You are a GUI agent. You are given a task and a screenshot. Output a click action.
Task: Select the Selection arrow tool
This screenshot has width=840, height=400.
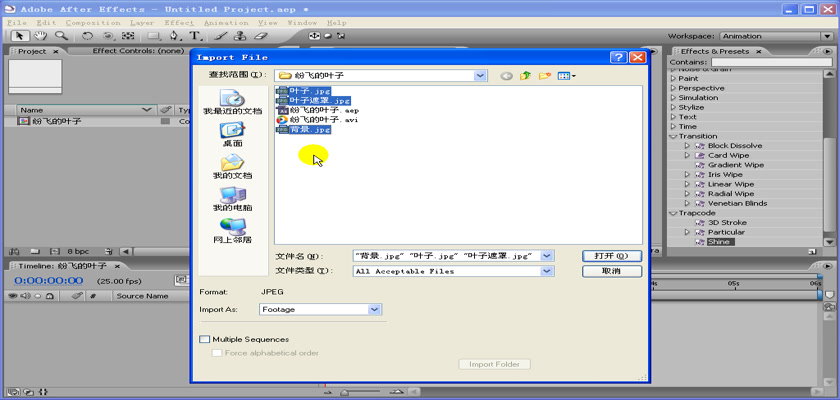(20, 36)
